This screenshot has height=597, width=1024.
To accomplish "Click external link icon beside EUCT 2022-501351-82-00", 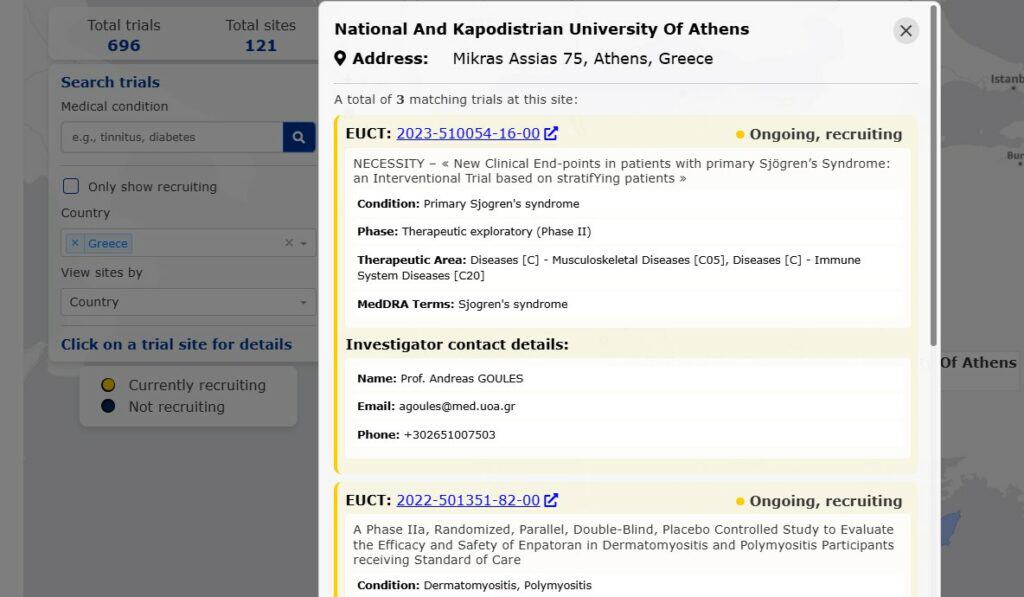I will (x=551, y=501).
